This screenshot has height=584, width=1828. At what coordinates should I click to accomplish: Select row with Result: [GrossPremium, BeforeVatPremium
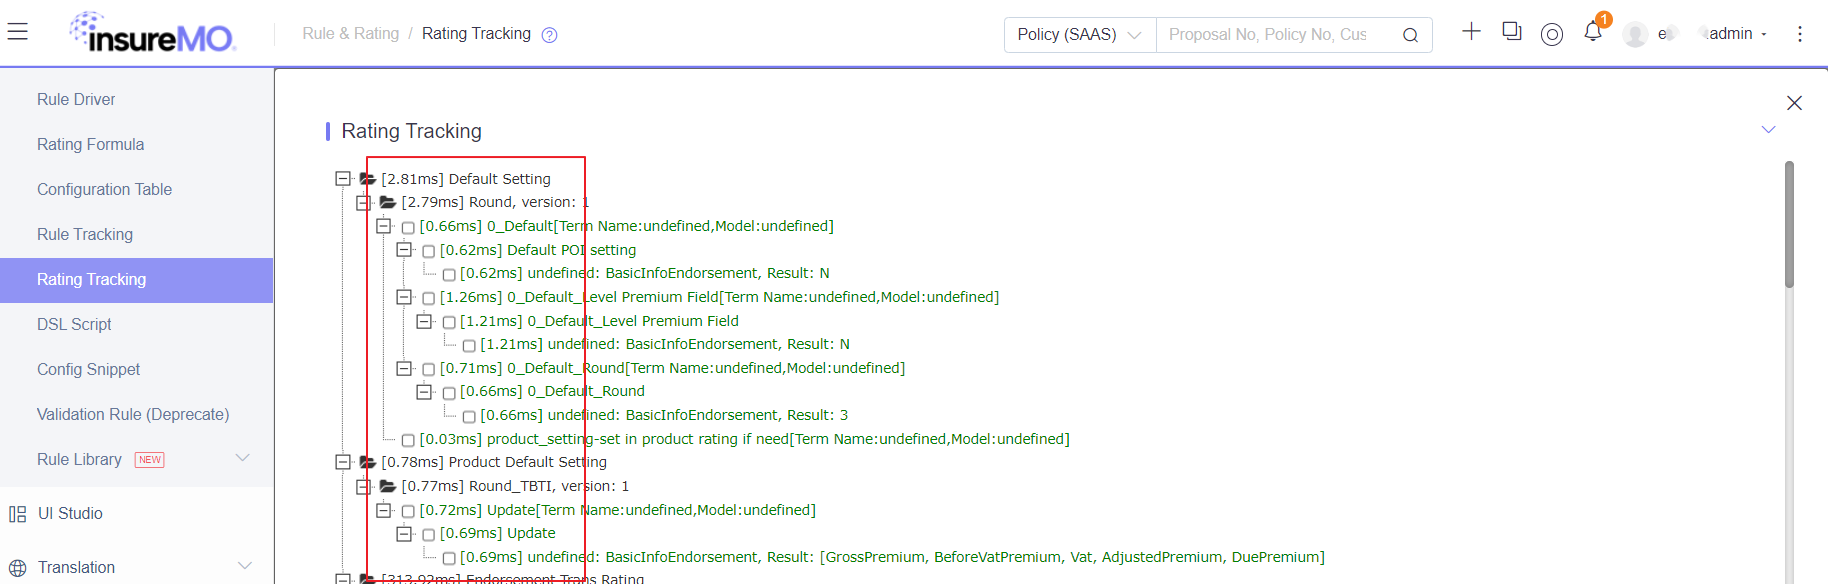[x=892, y=557]
